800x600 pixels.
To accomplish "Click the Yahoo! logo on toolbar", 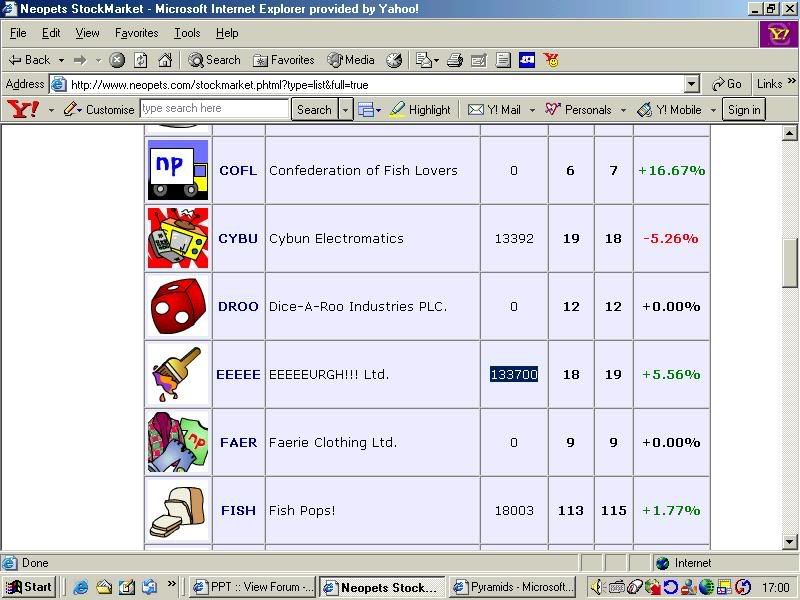I will click(22, 109).
